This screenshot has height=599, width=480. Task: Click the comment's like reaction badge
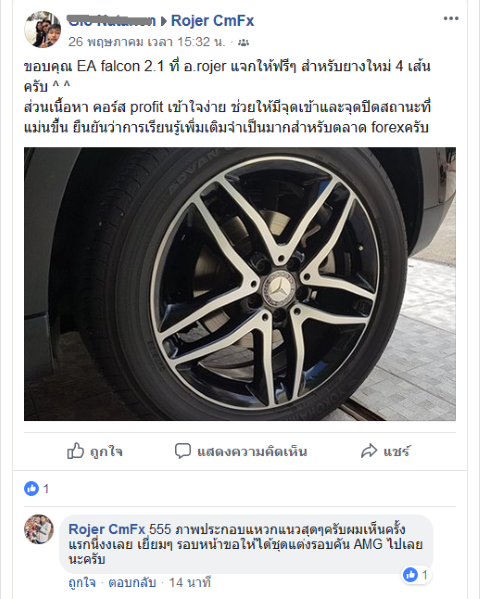click(417, 575)
